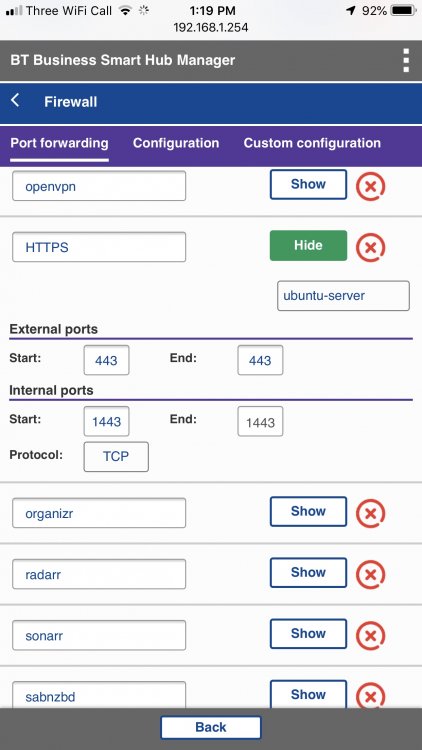Image resolution: width=422 pixels, height=750 pixels.
Task: Remove the HTTPS port forwarding rule
Action: tap(371, 247)
